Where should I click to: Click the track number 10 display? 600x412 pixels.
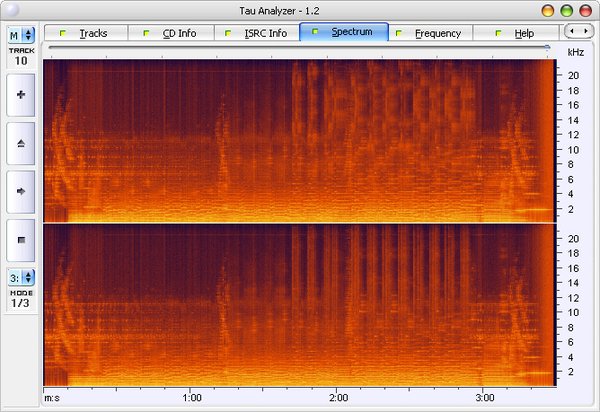tap(21, 60)
